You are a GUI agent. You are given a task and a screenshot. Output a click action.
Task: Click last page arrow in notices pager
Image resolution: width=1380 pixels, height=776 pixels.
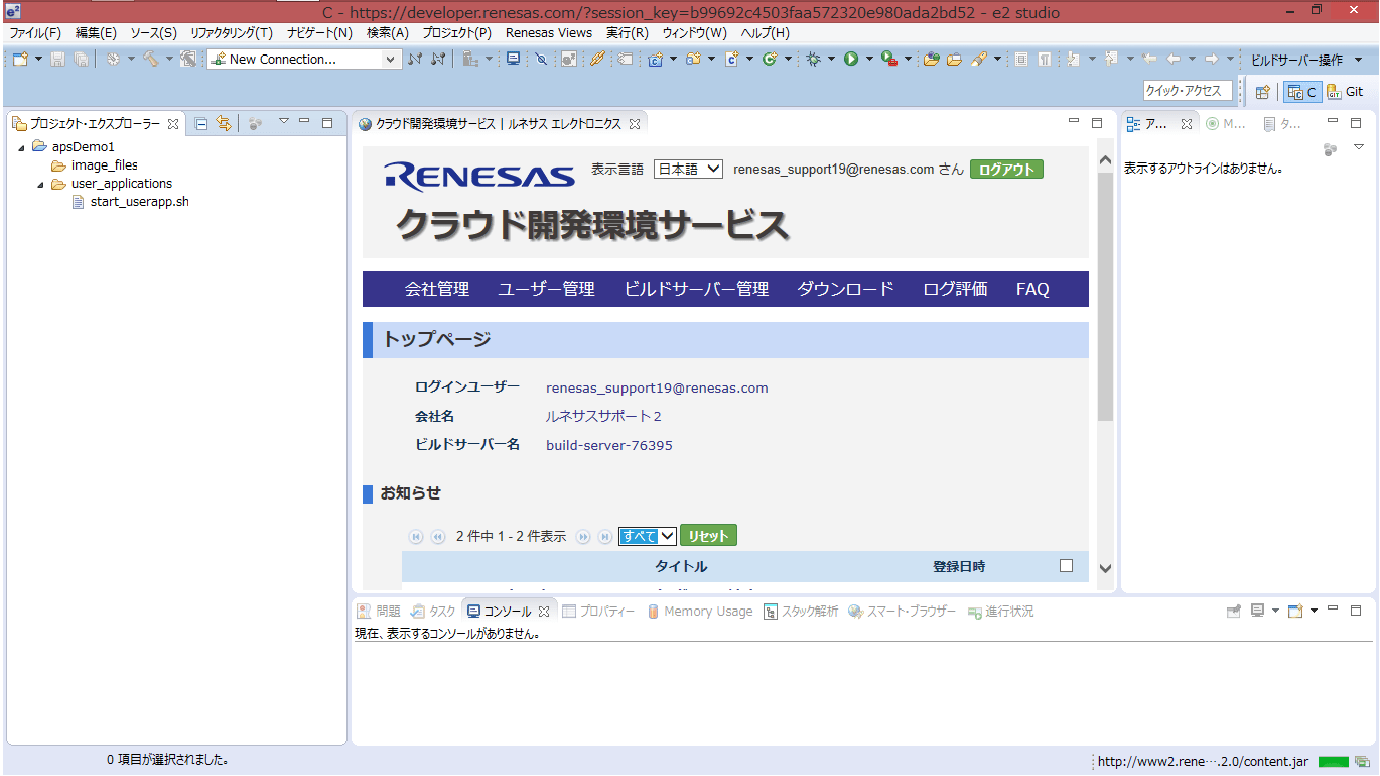(604, 537)
